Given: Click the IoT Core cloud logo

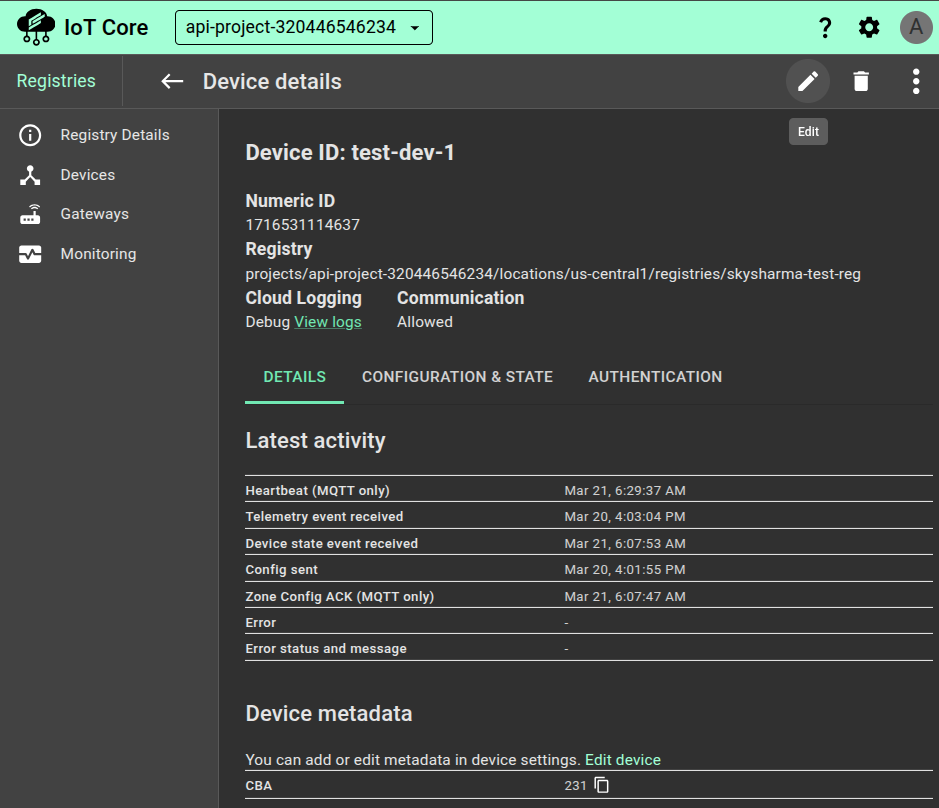Looking at the screenshot, I should click(36, 27).
